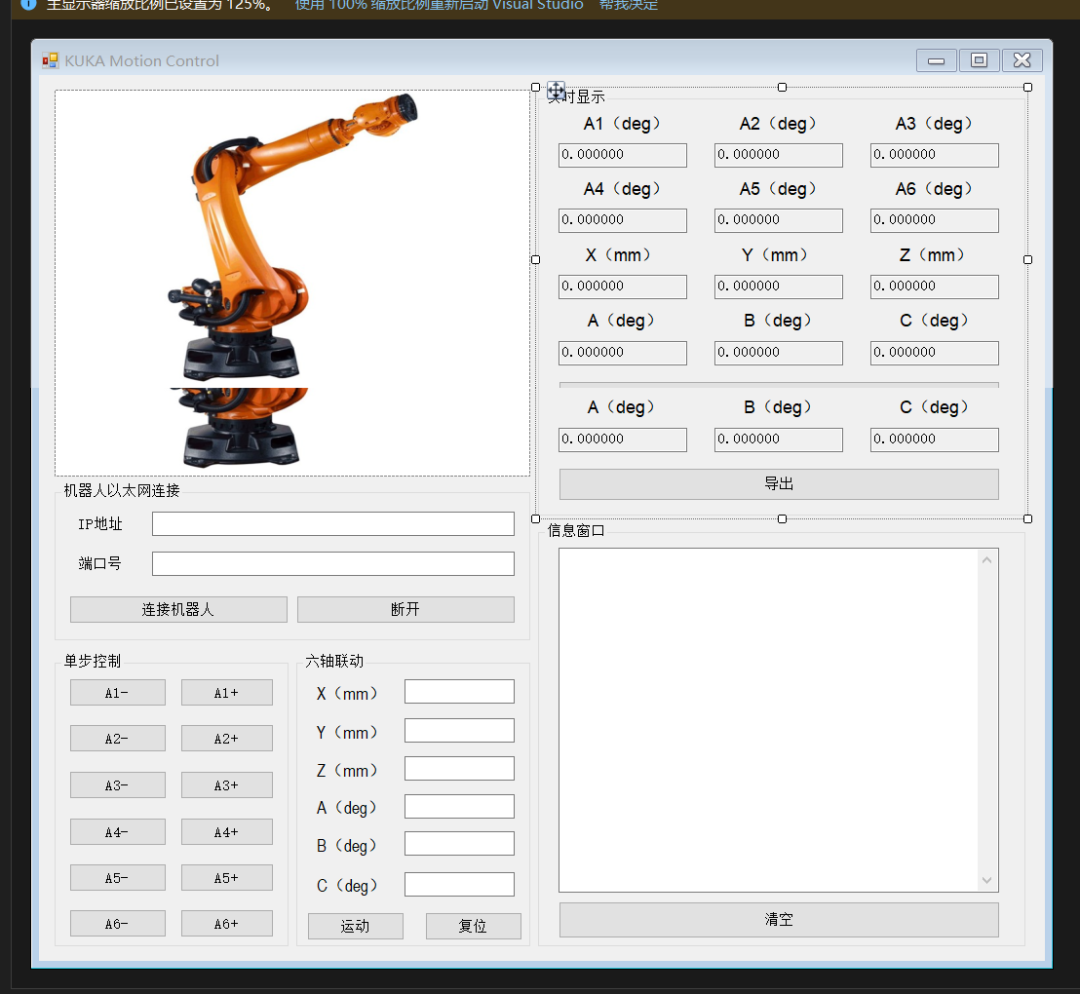Click inside the 端口号 input field

[x=332, y=563]
